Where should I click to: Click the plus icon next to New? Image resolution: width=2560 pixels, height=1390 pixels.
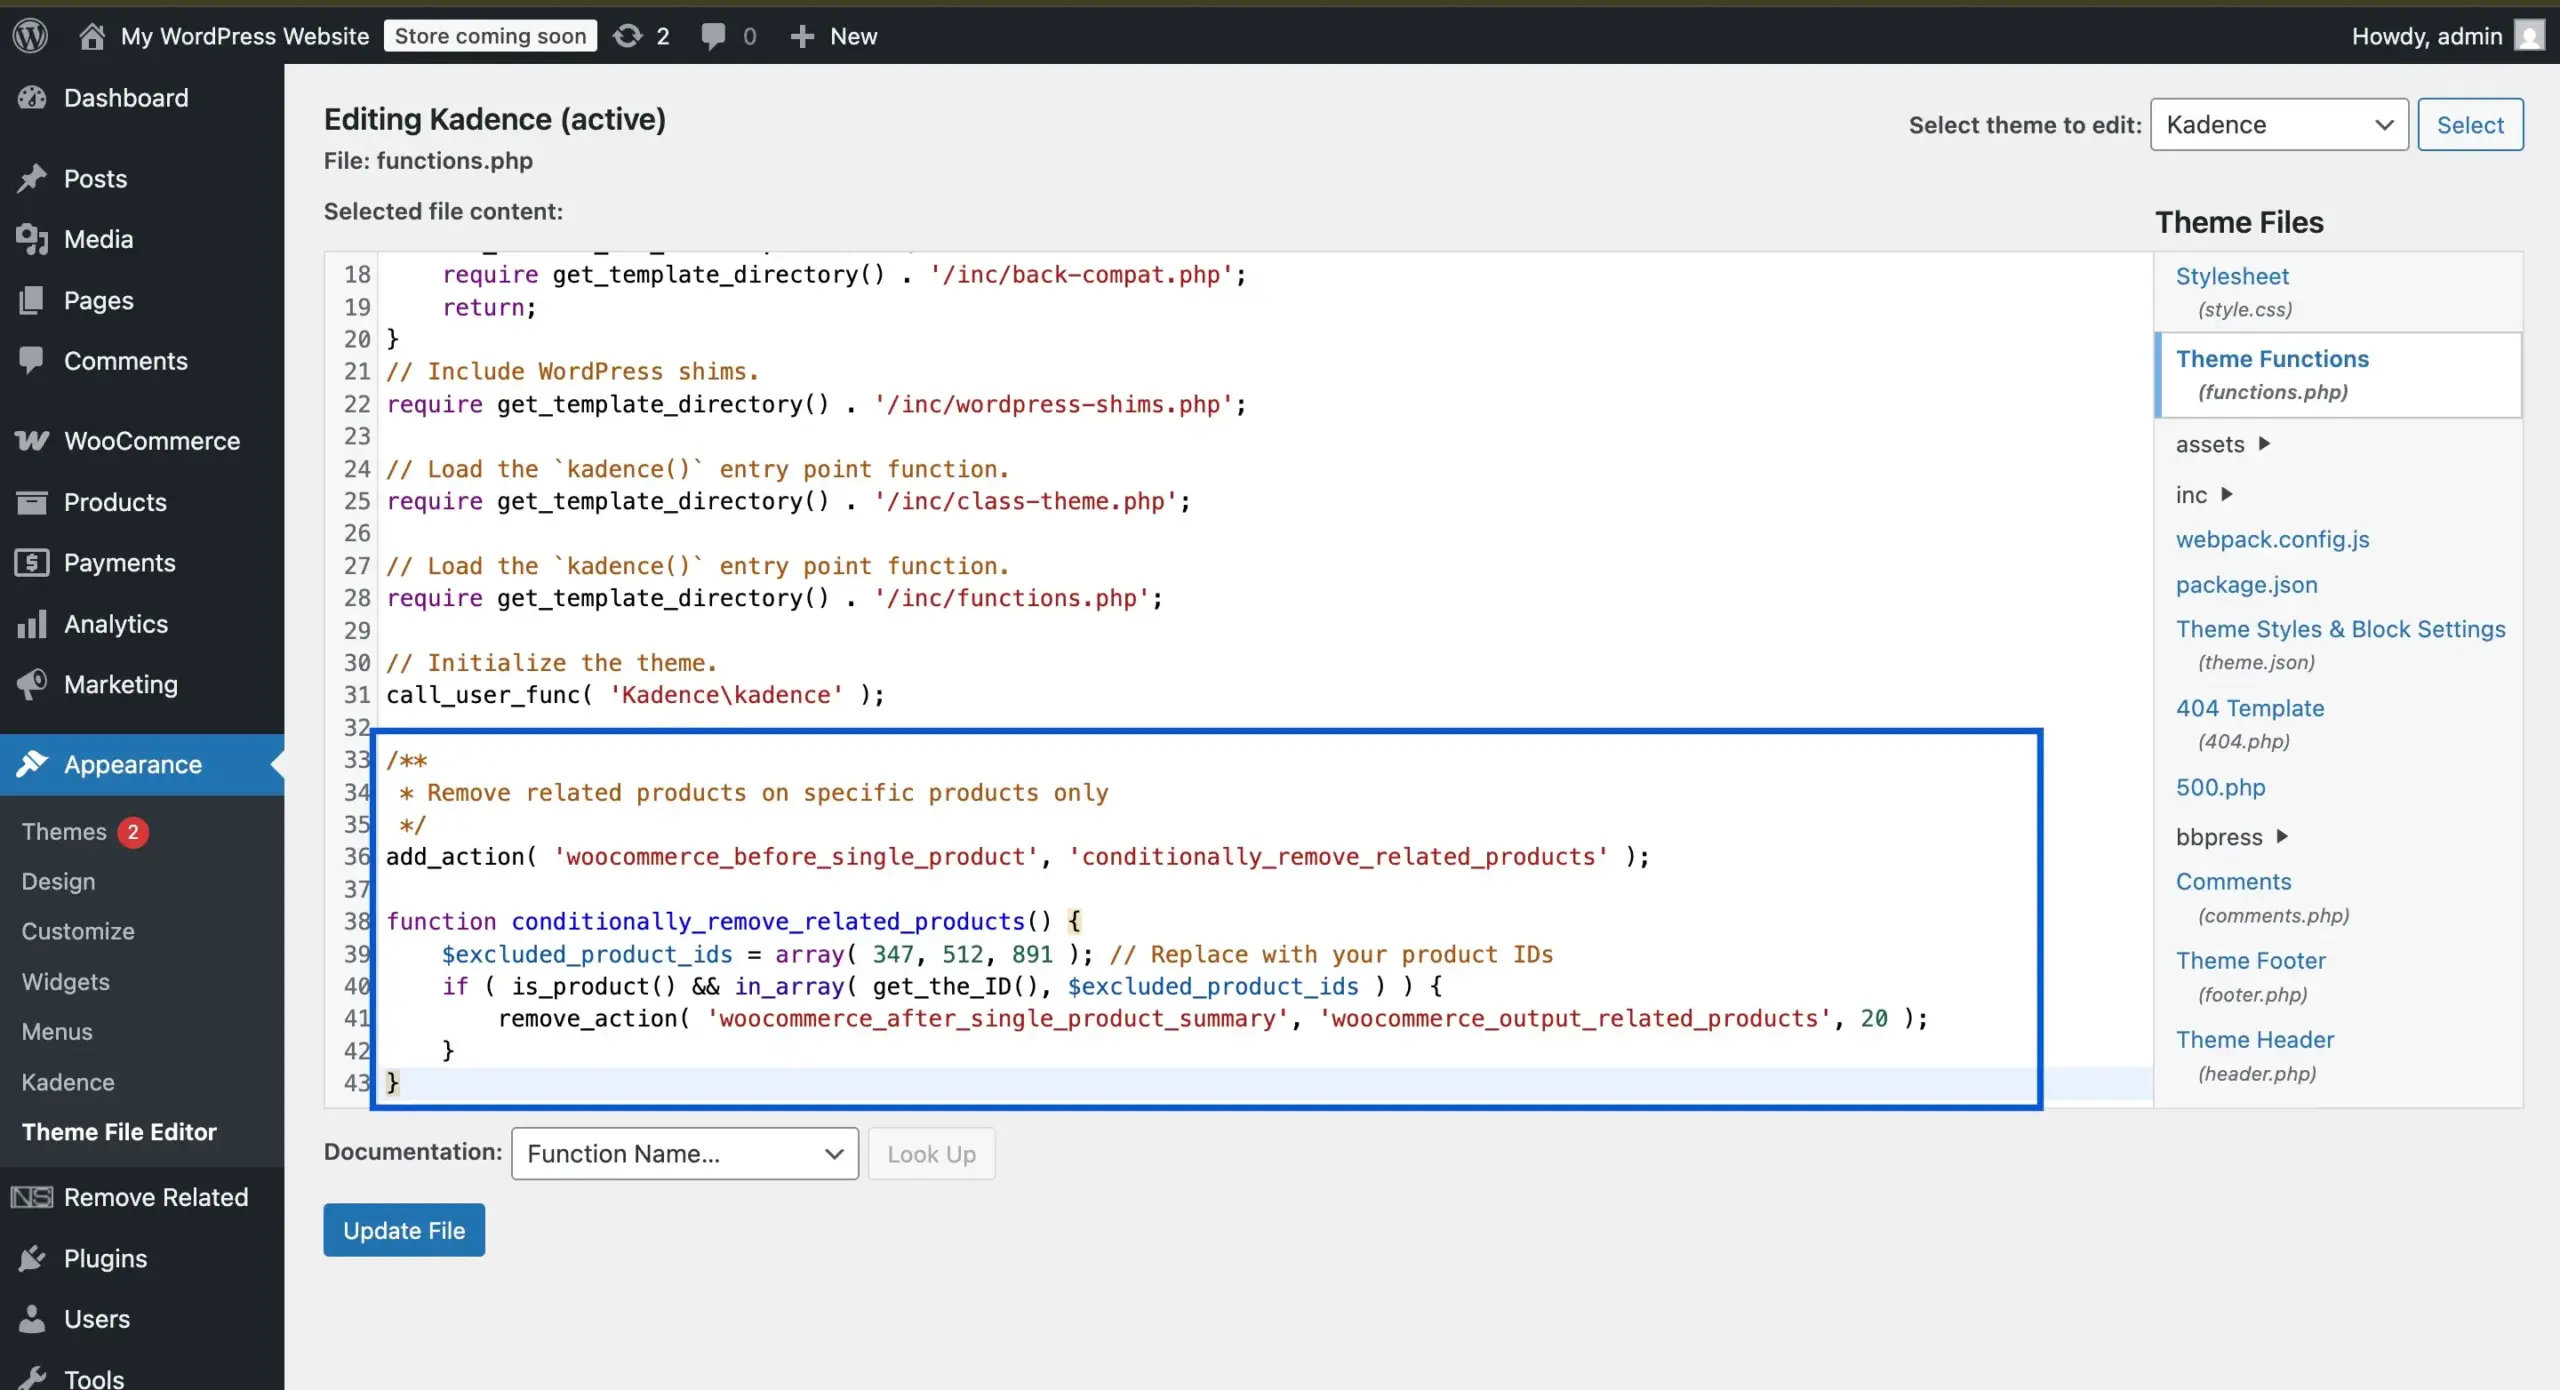point(802,36)
